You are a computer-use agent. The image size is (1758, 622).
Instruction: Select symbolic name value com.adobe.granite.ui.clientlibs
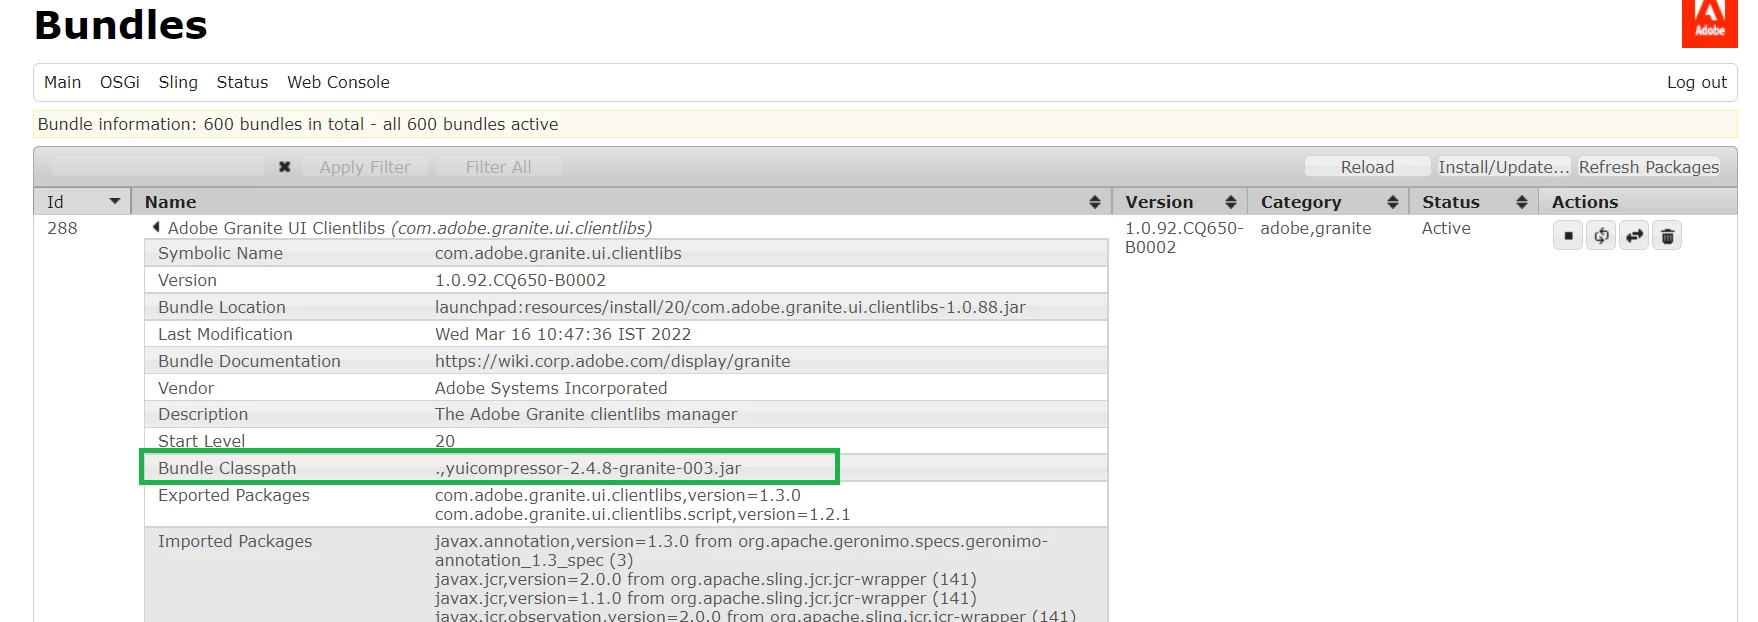558,253
